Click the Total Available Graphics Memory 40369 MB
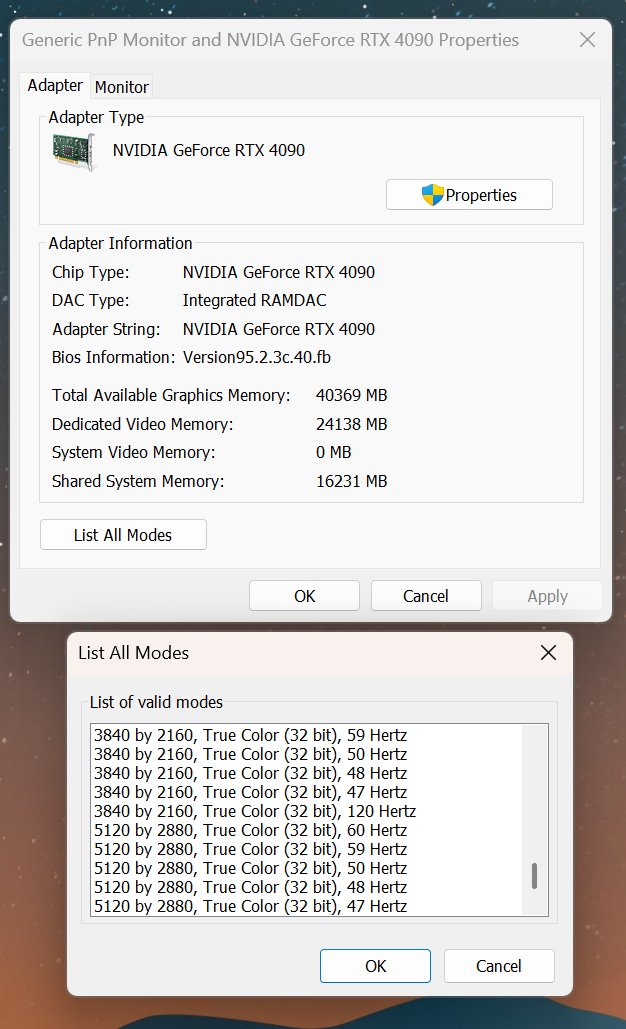 352,395
